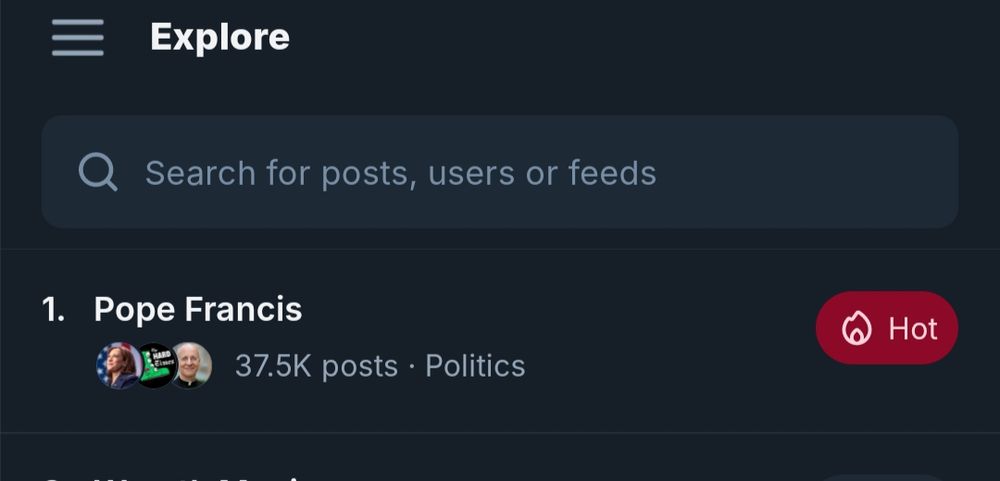1000x481 pixels.
Task: Click the partially visible badge on second topic
Action: pyautogui.click(x=882, y=477)
